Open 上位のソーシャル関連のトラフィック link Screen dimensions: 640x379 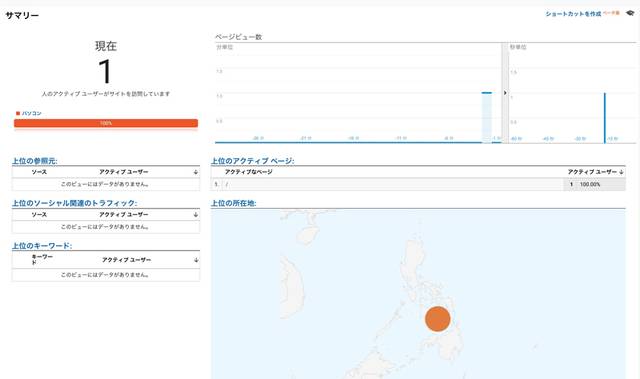tap(75, 203)
